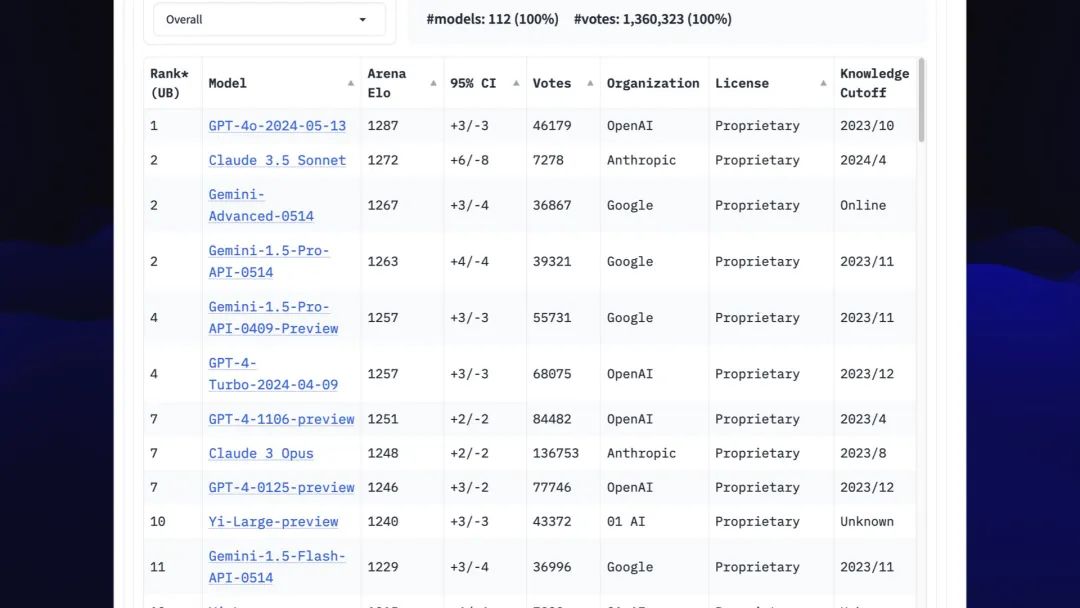The height and width of the screenshot is (608, 1080).
Task: Open Gemini-1.5-Pro-API-0409-Preview model page
Action: click(x=273, y=317)
